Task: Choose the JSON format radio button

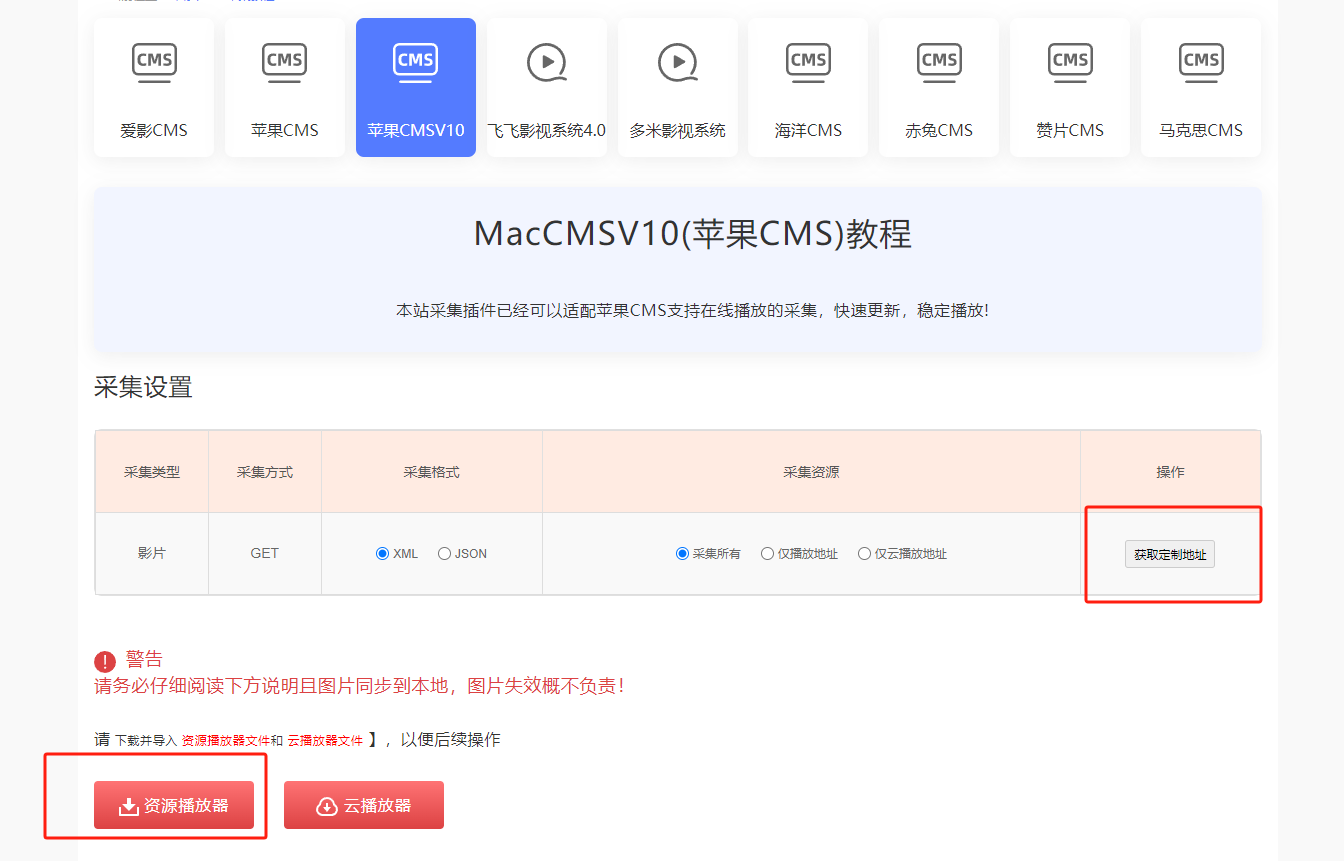Action: tap(444, 554)
